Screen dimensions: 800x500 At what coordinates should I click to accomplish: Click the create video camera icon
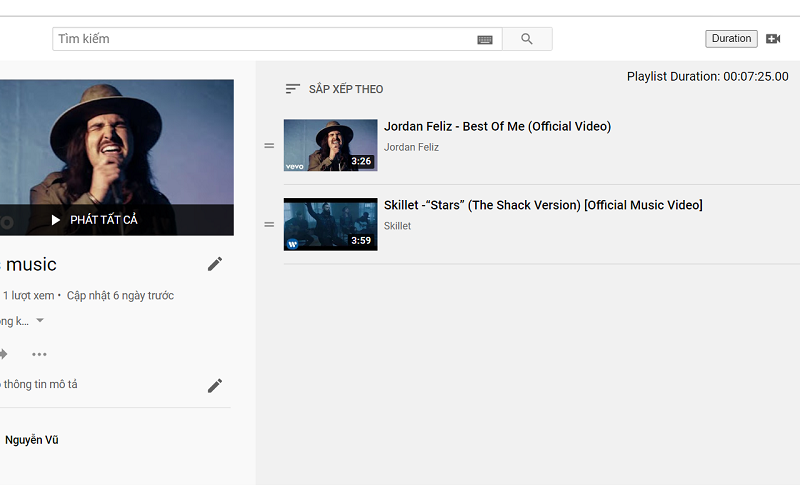click(x=773, y=39)
